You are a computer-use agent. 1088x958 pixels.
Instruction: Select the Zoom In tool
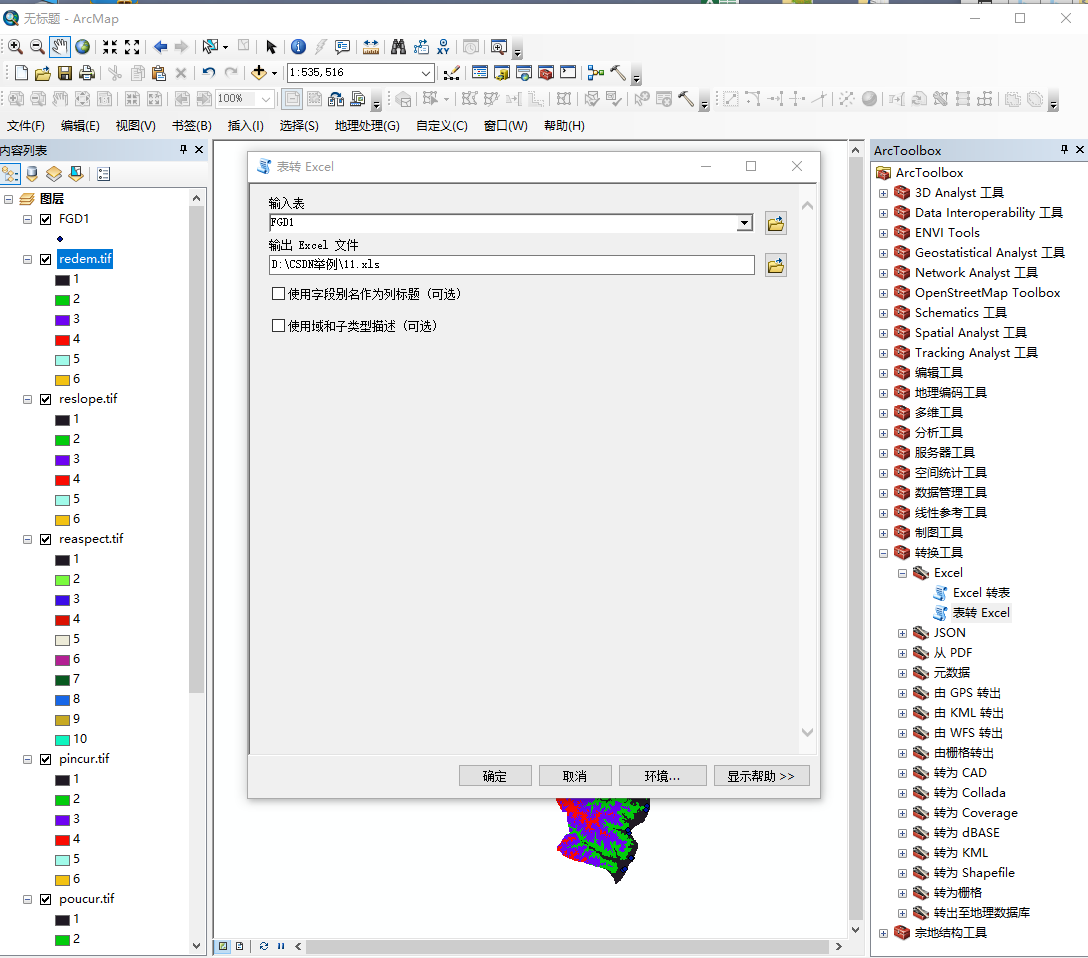click(x=15, y=46)
